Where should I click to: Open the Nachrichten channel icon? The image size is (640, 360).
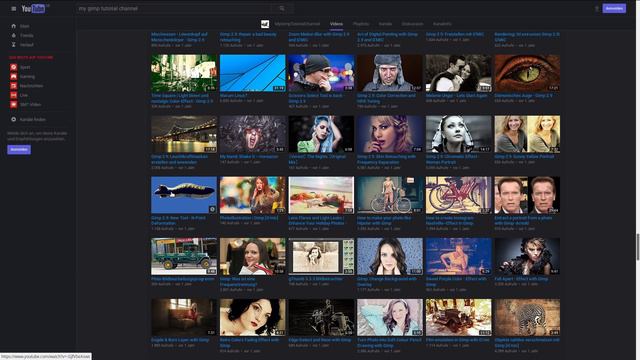(13, 86)
